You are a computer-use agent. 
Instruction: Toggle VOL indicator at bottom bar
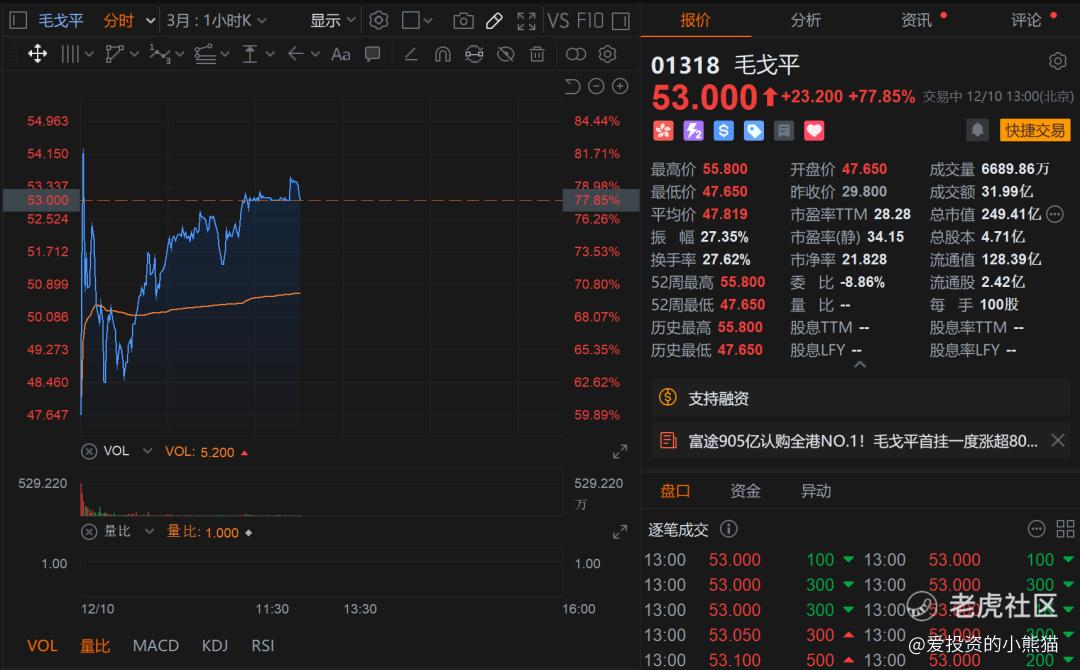tap(42, 645)
